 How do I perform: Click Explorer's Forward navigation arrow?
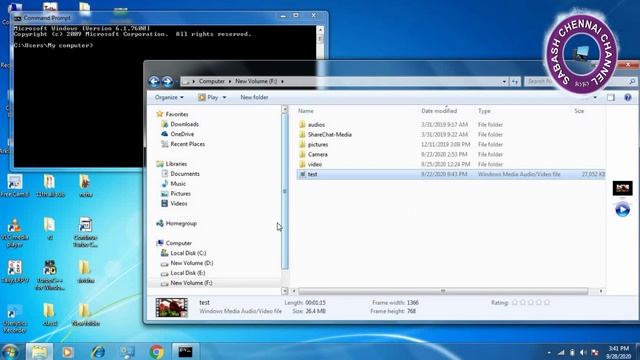(x=167, y=81)
